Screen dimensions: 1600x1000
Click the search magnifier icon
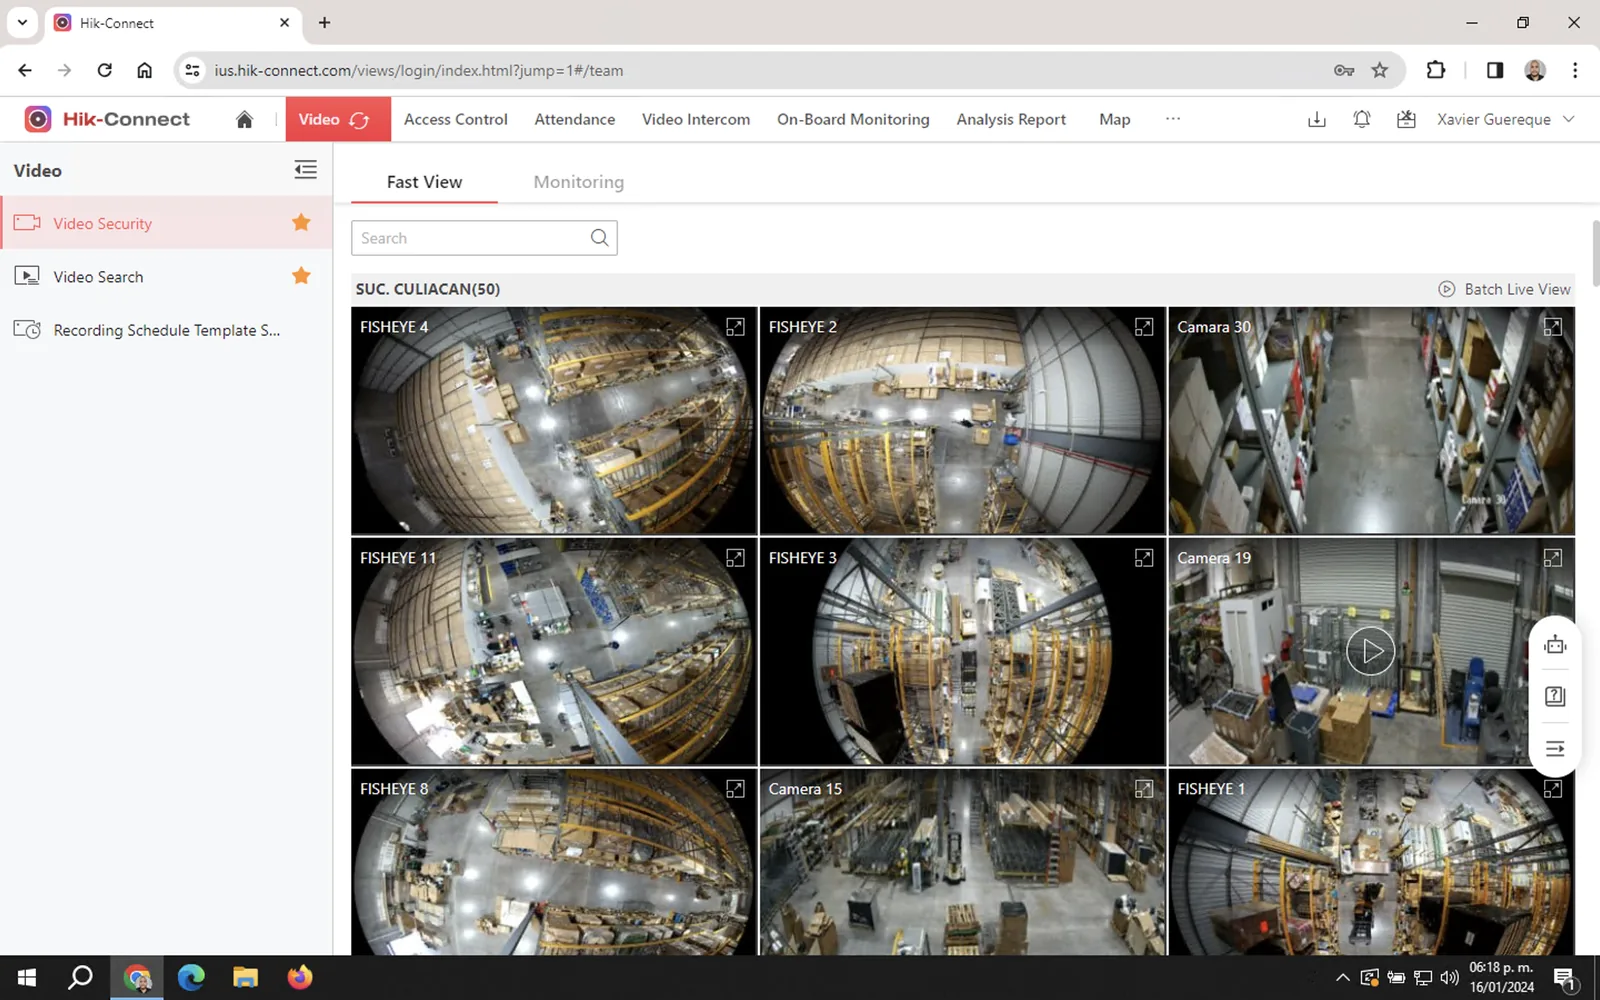tap(599, 238)
